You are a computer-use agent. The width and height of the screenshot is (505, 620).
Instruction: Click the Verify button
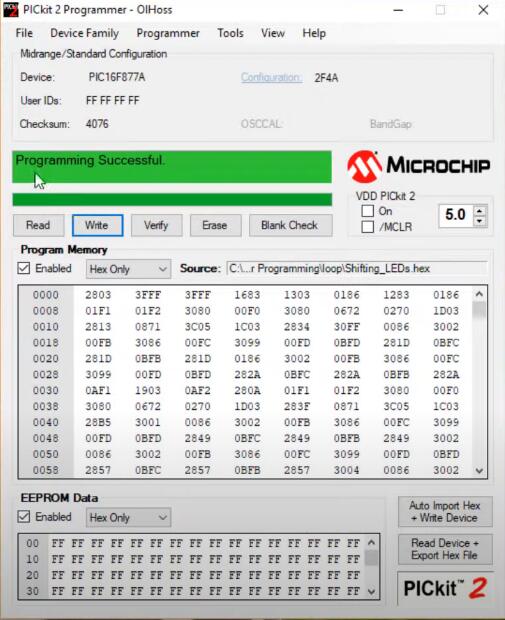tap(156, 225)
